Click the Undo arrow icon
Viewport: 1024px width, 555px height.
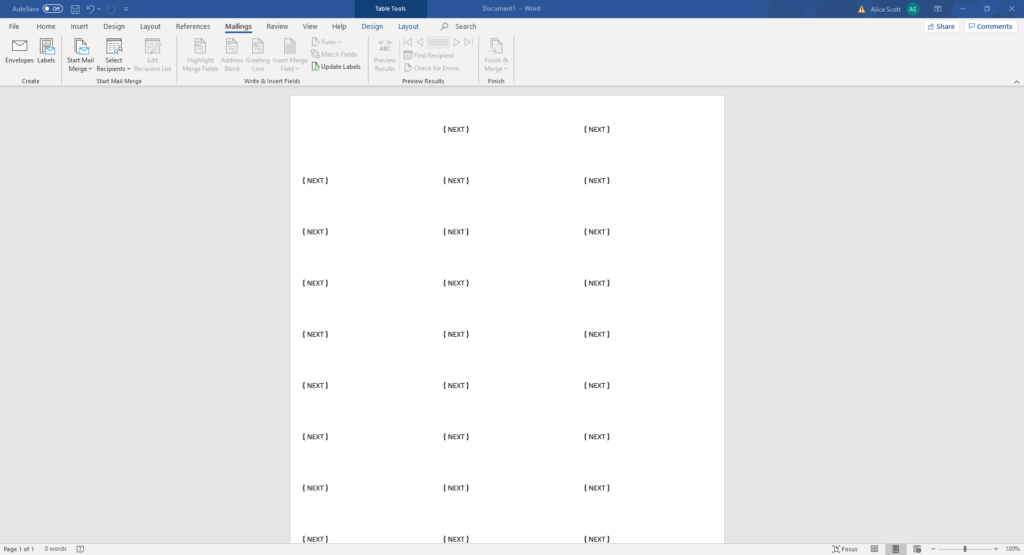pos(90,9)
